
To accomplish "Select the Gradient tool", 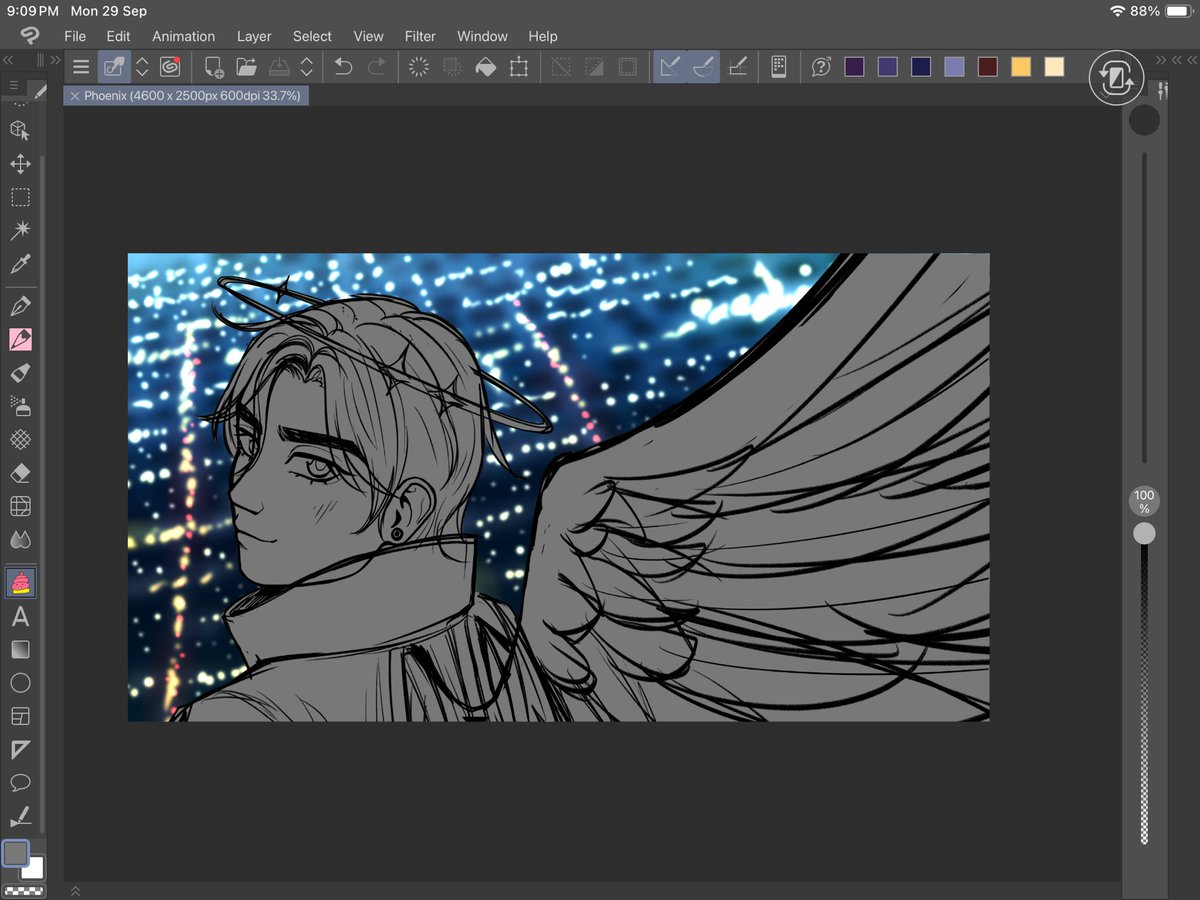I will 20,650.
